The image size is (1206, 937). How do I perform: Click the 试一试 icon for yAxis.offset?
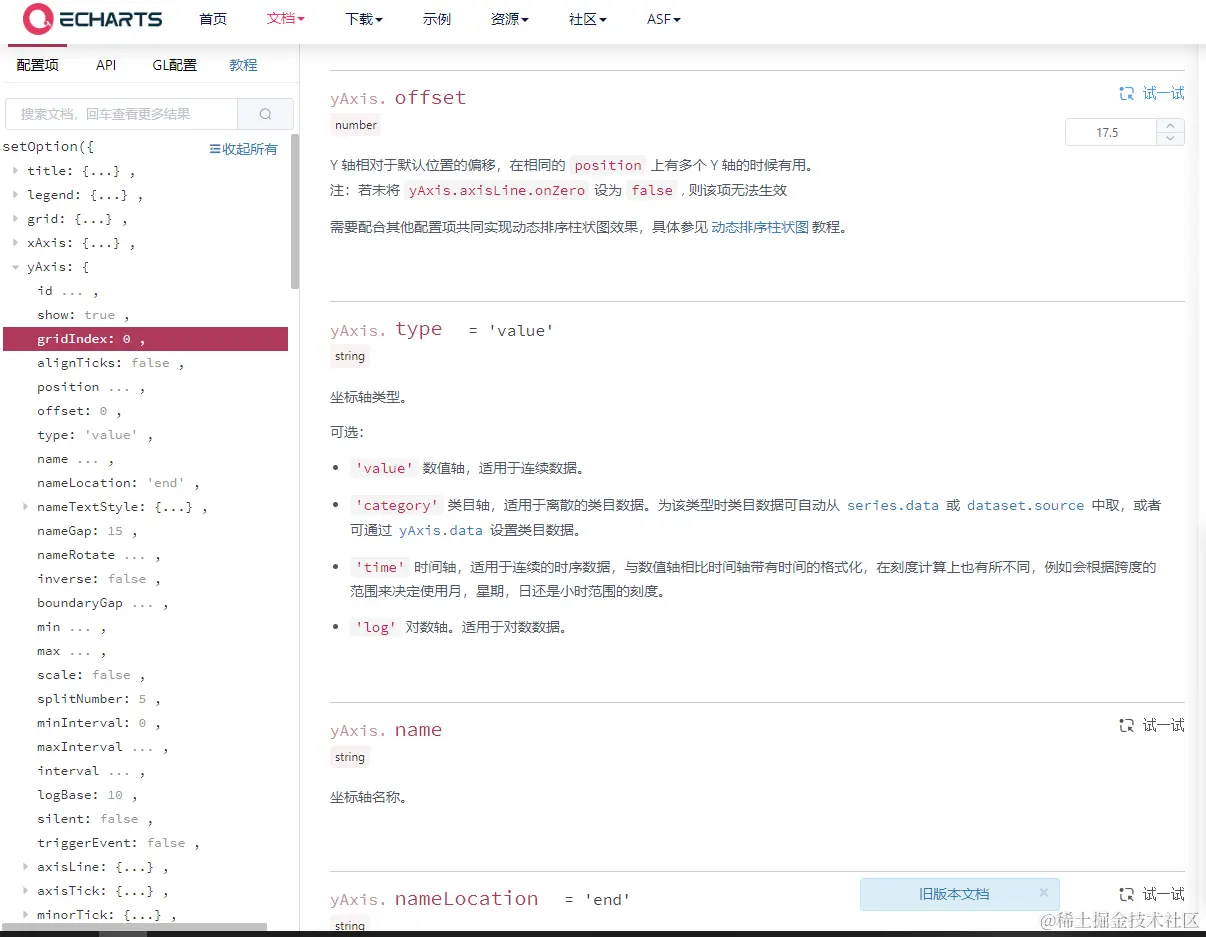[x=1127, y=93]
